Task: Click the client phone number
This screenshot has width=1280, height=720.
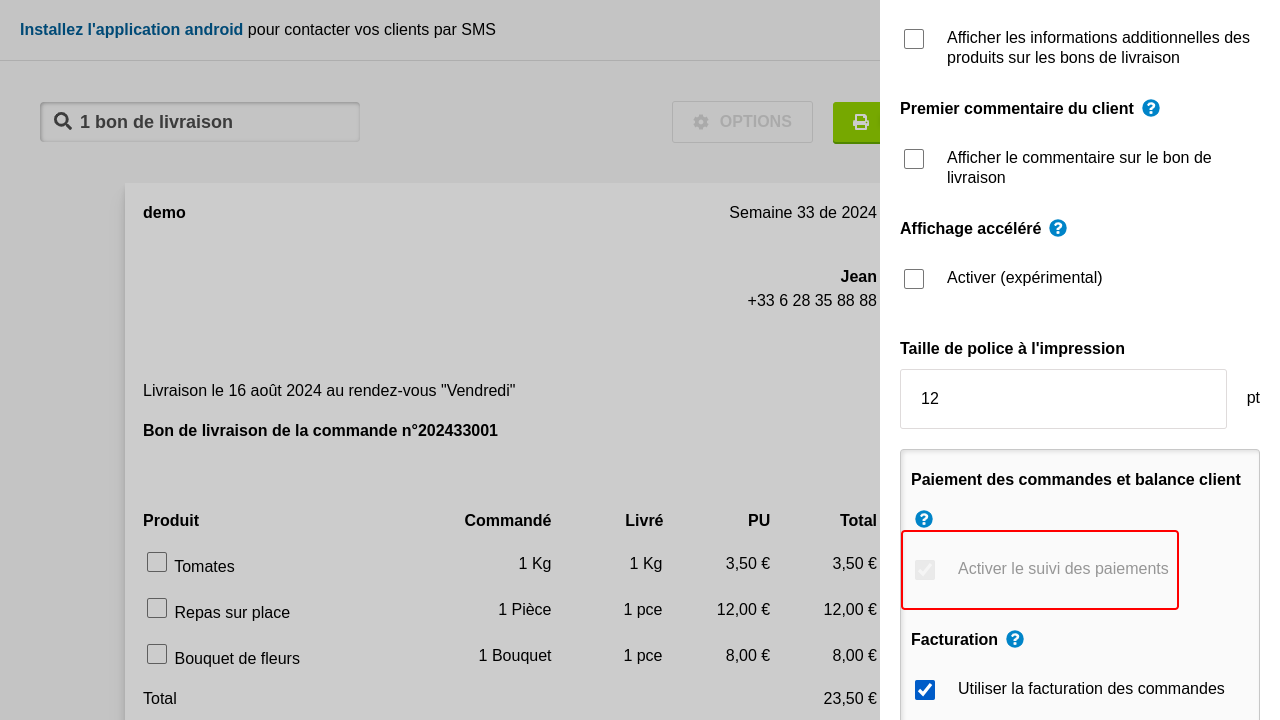Action: tap(811, 301)
